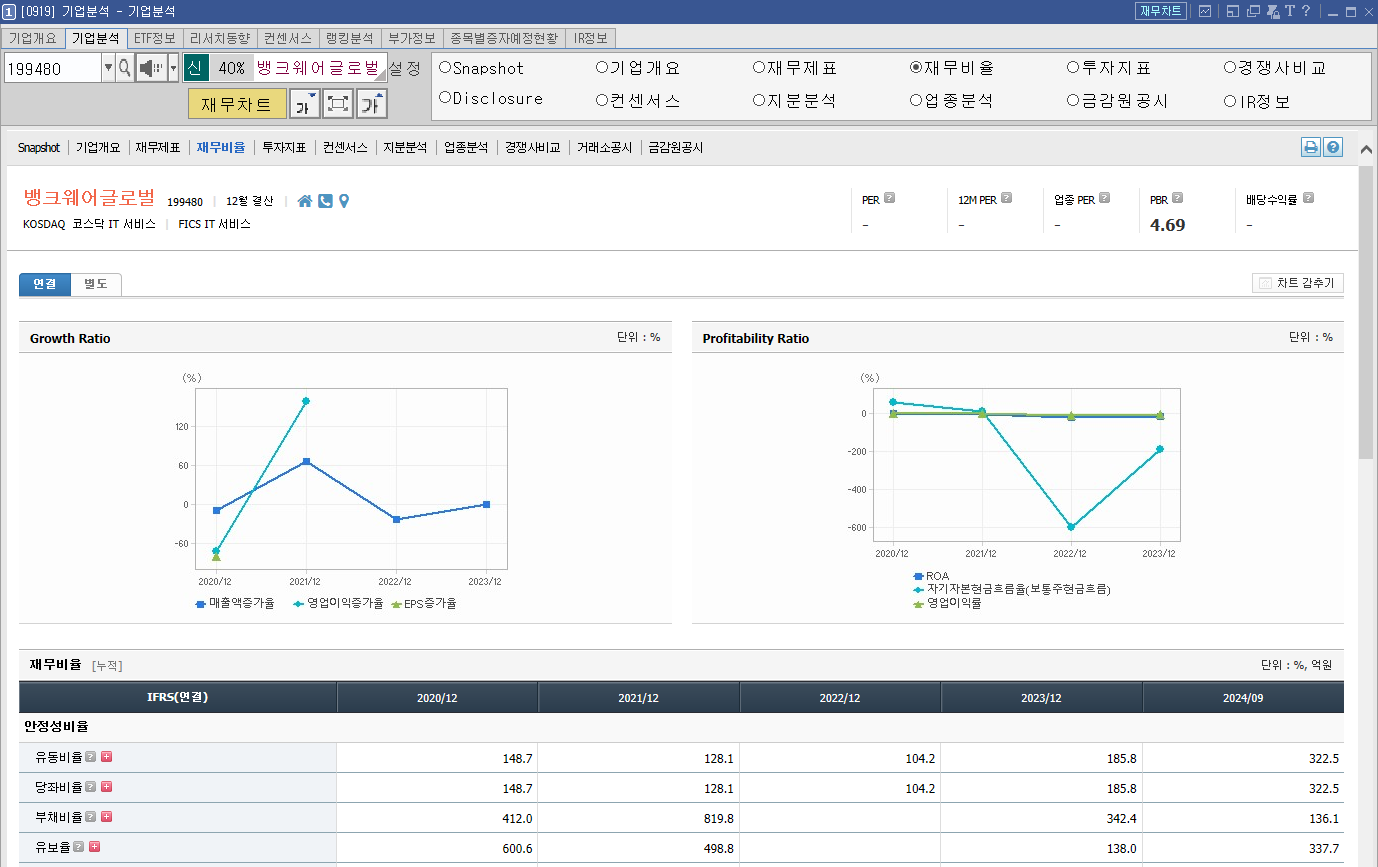
Task: Click the title bar overlapping windows icon
Action: 1252,11
